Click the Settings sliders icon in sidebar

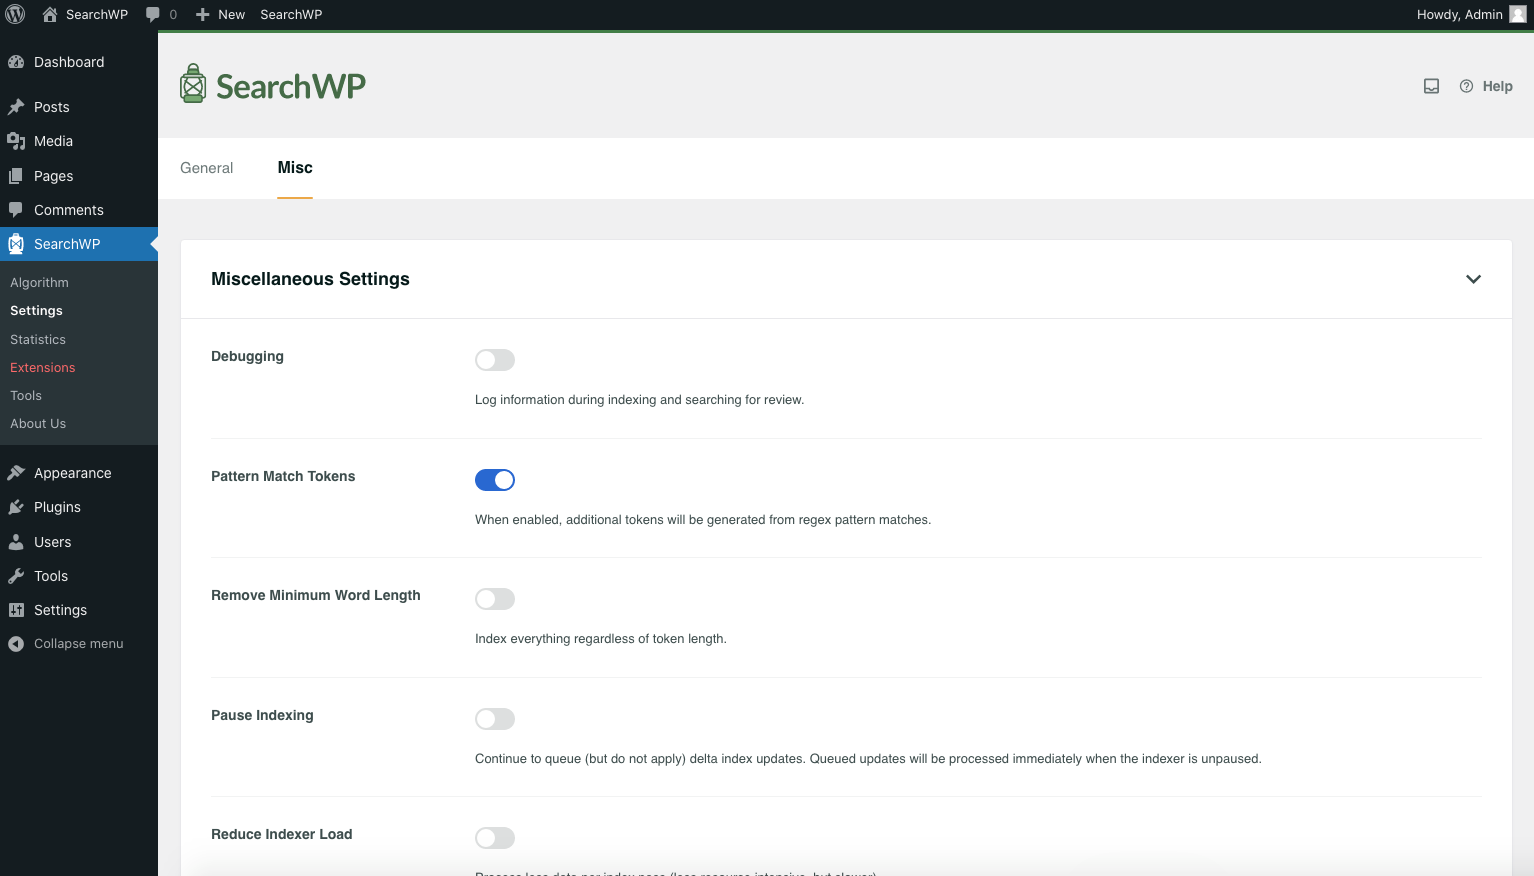point(16,610)
